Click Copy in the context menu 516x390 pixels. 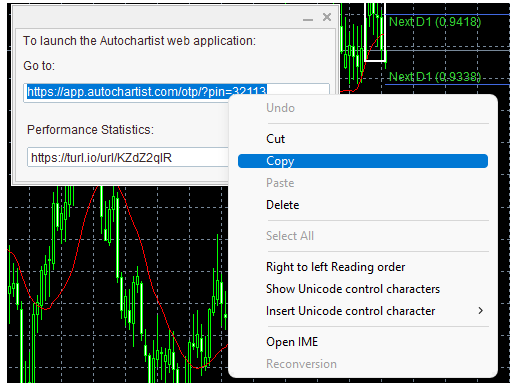(363, 161)
